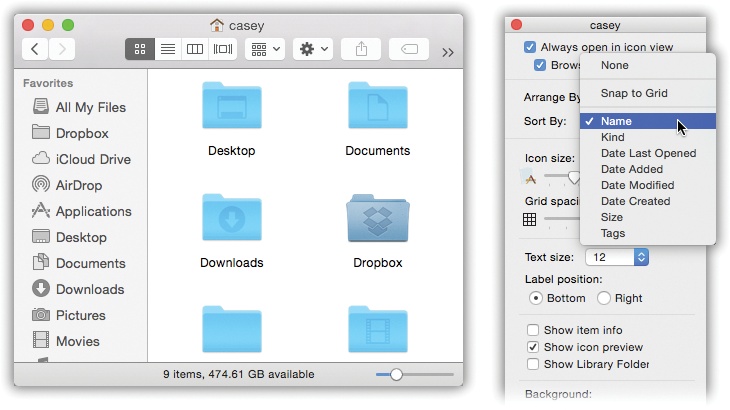The width and height of the screenshot is (730, 410).
Task: Open the Dropbox folder icon
Action: 377,220
